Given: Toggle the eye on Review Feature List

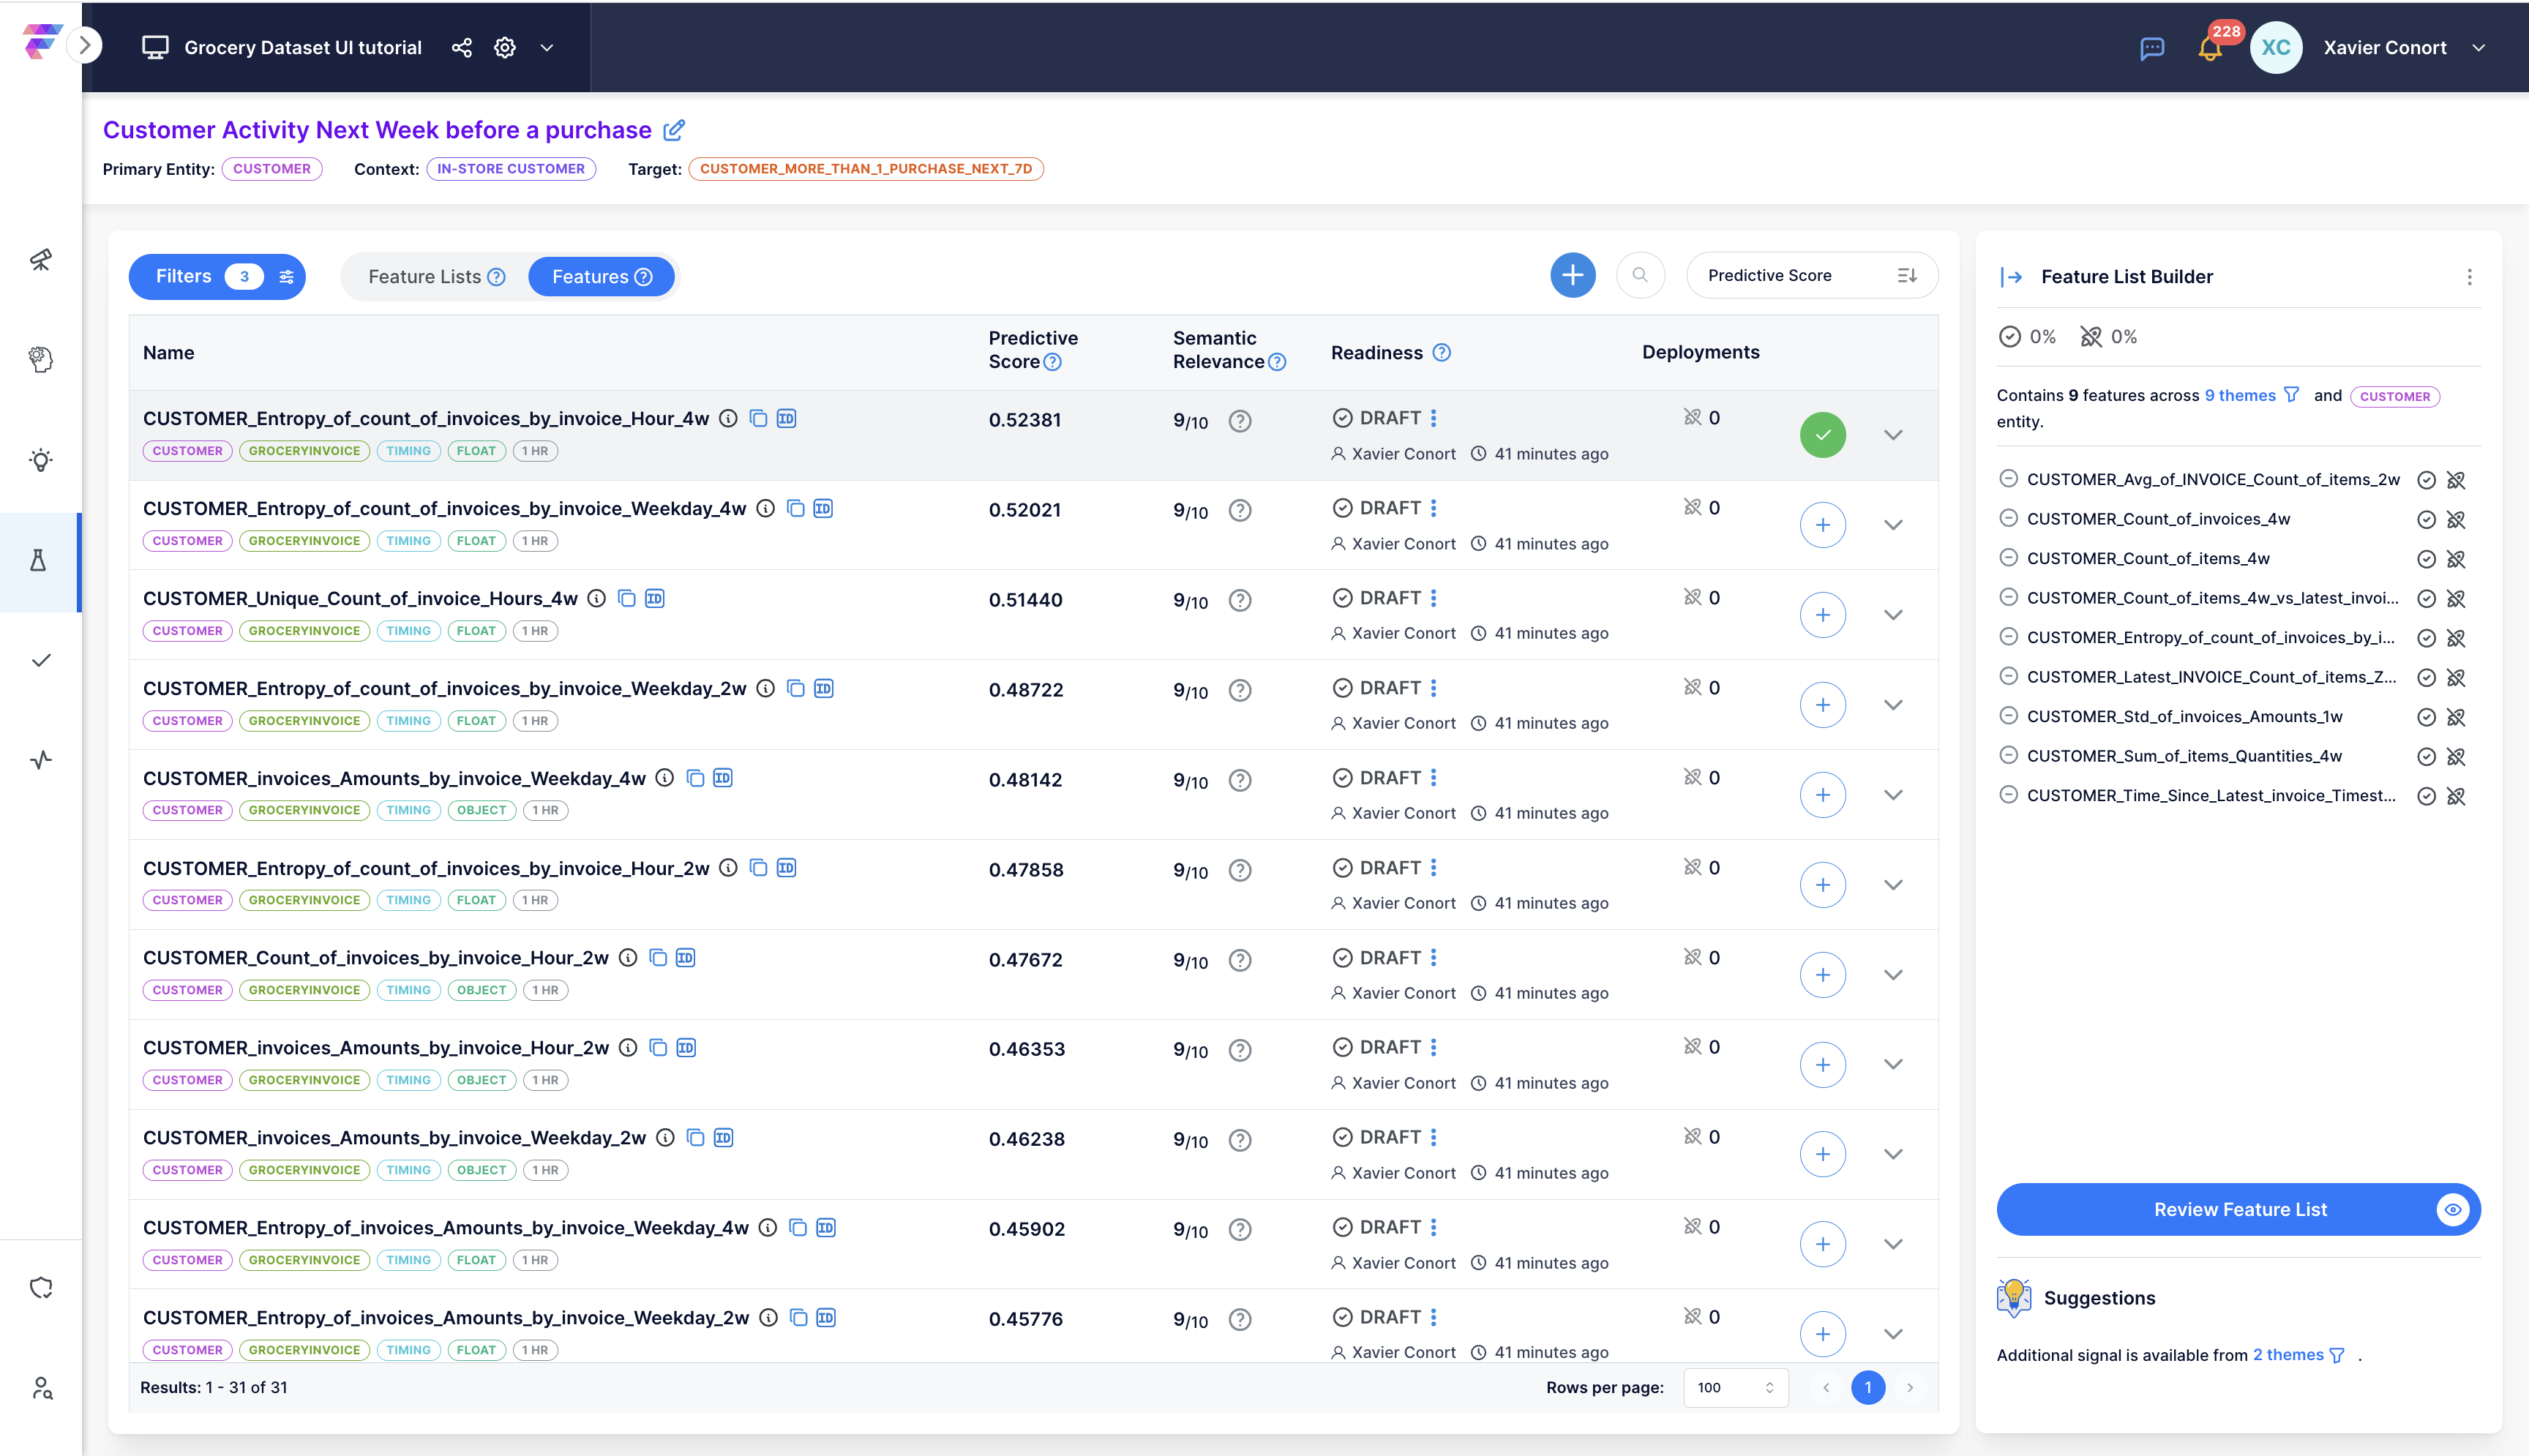Looking at the screenshot, I should click(x=2452, y=1210).
